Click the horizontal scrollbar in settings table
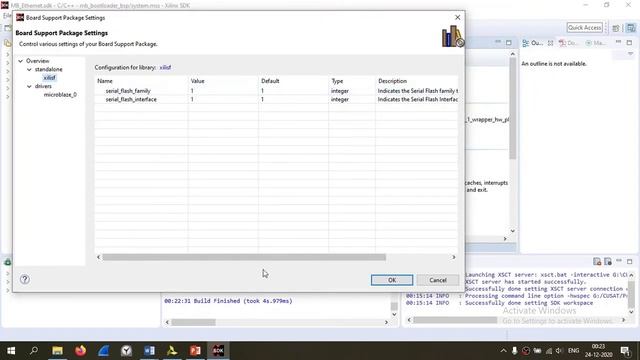The width and height of the screenshot is (640, 360). coord(244,257)
